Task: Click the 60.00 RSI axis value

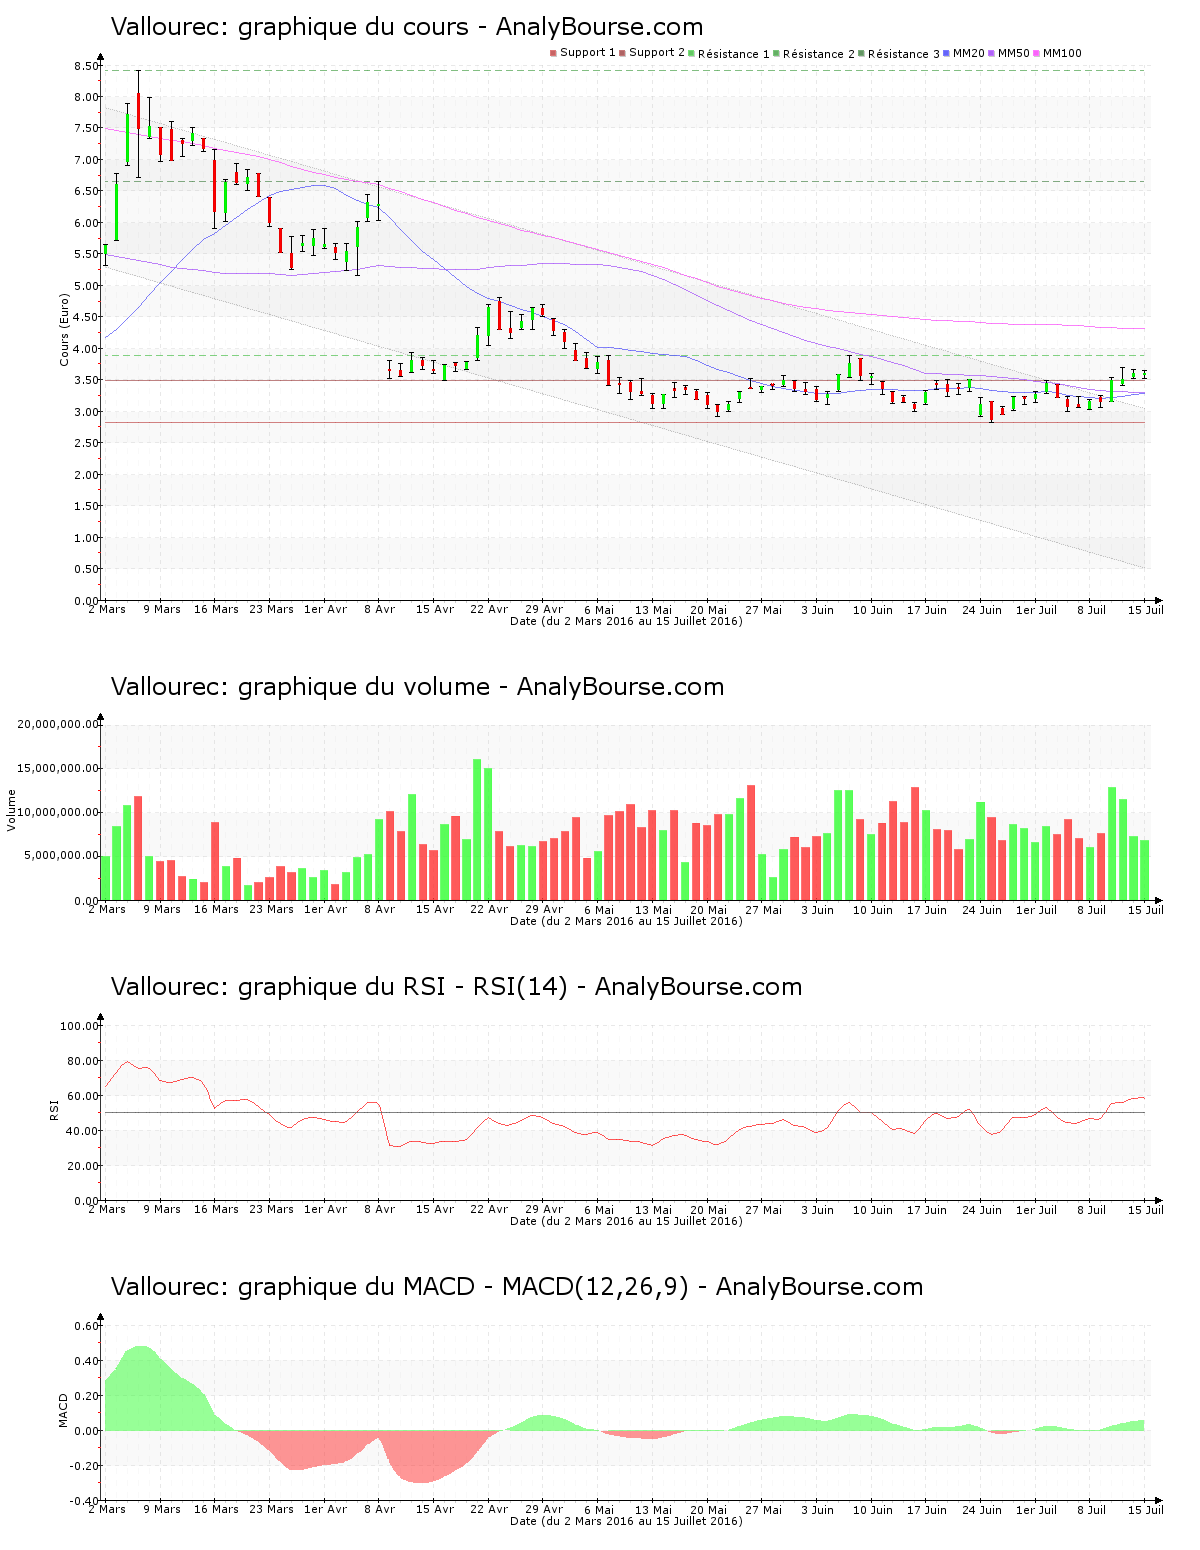Action: [82, 1096]
